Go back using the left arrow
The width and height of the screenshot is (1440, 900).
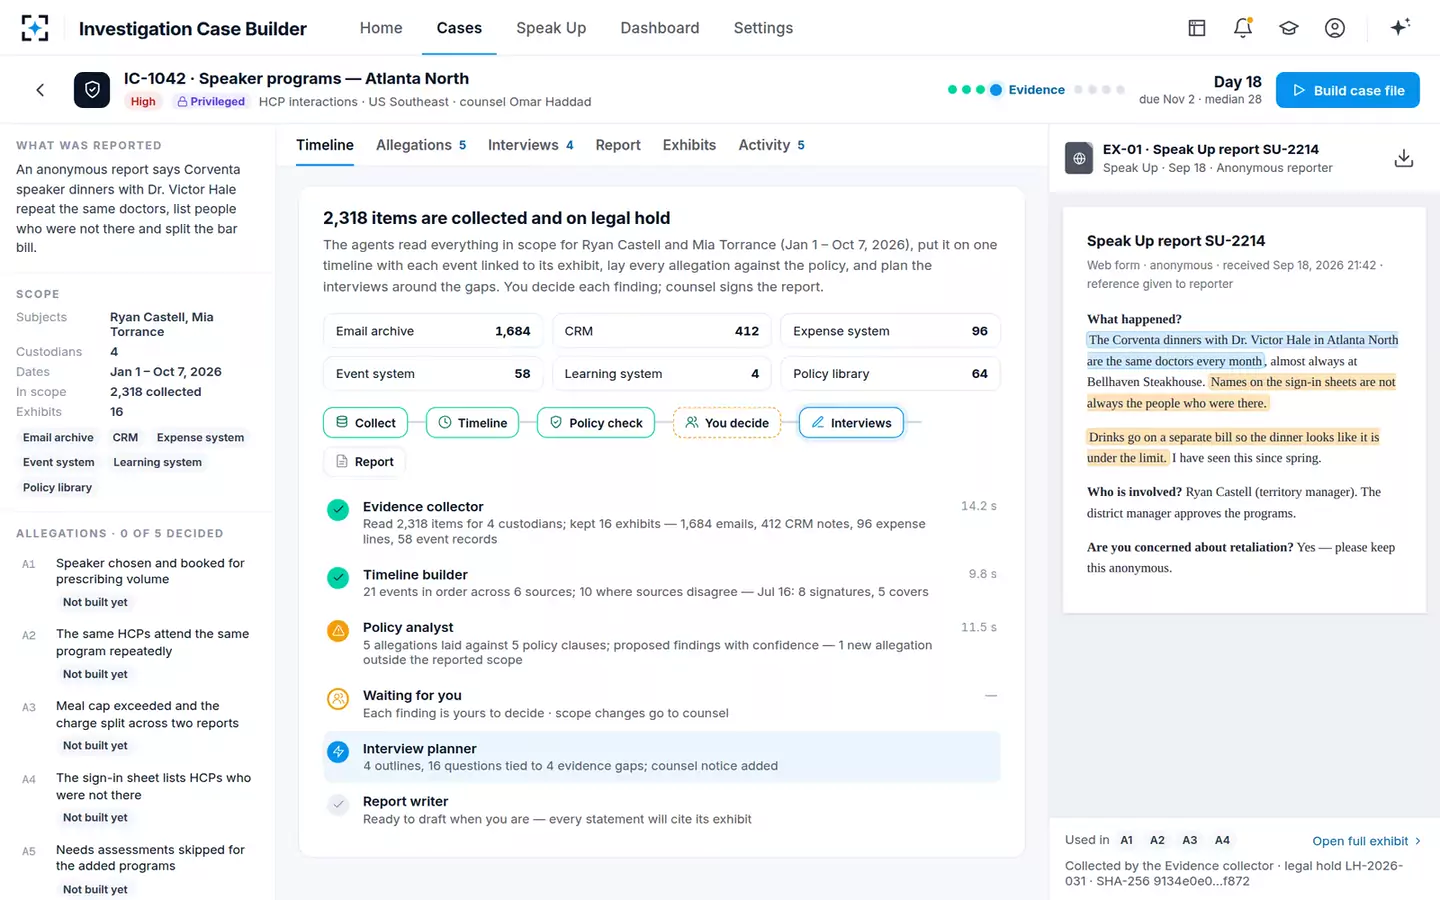click(40, 90)
